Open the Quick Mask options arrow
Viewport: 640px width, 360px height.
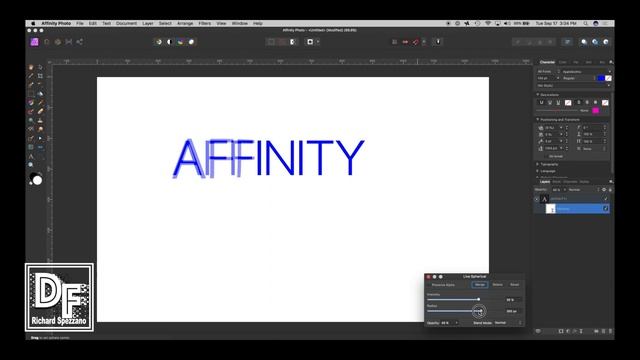pyautogui.click(x=318, y=42)
